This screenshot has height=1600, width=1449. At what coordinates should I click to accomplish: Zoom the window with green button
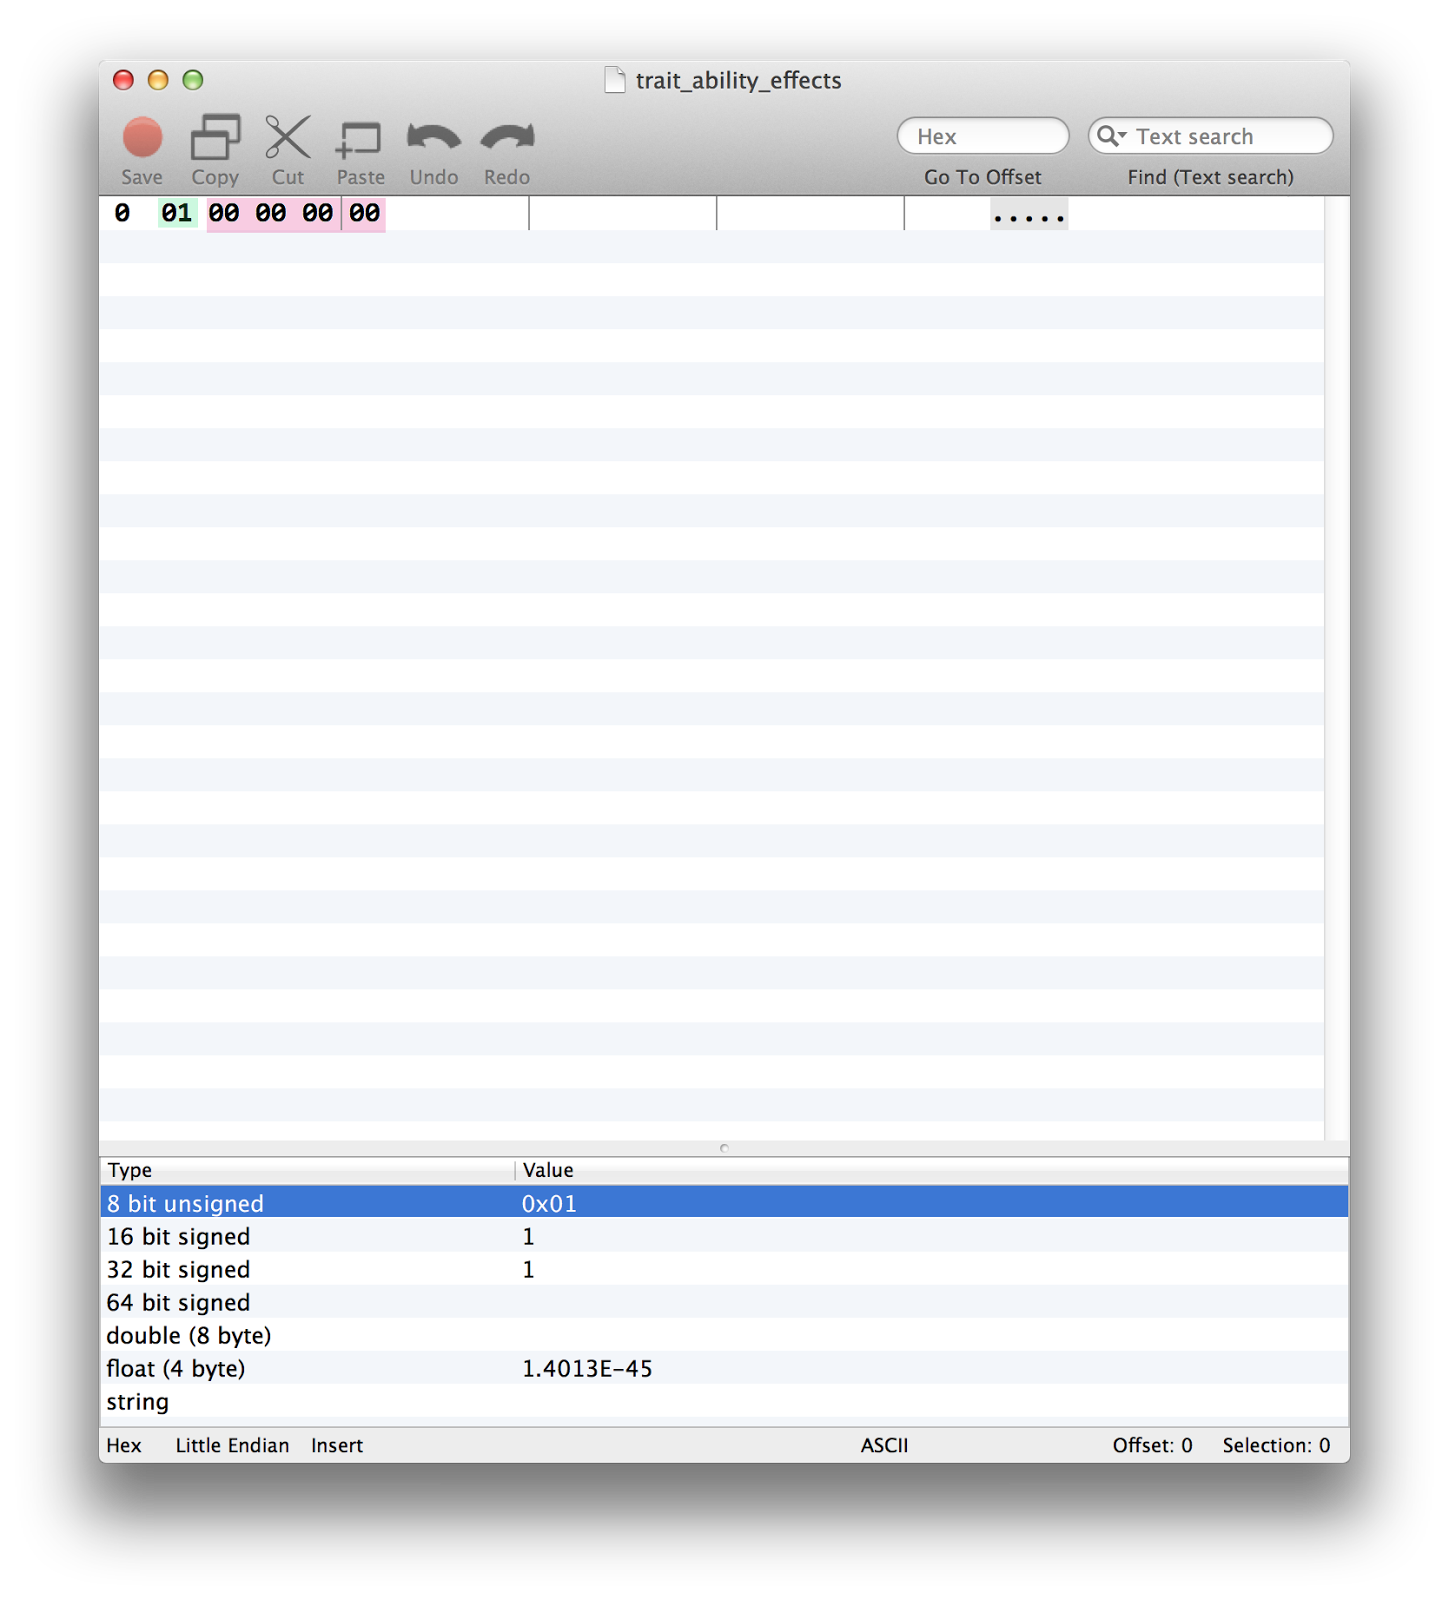coord(193,80)
